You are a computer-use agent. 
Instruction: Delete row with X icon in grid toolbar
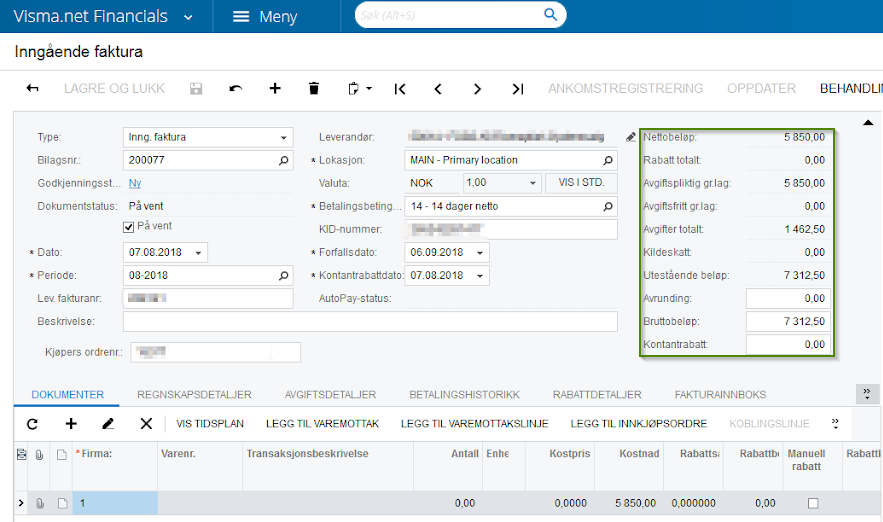(x=146, y=424)
